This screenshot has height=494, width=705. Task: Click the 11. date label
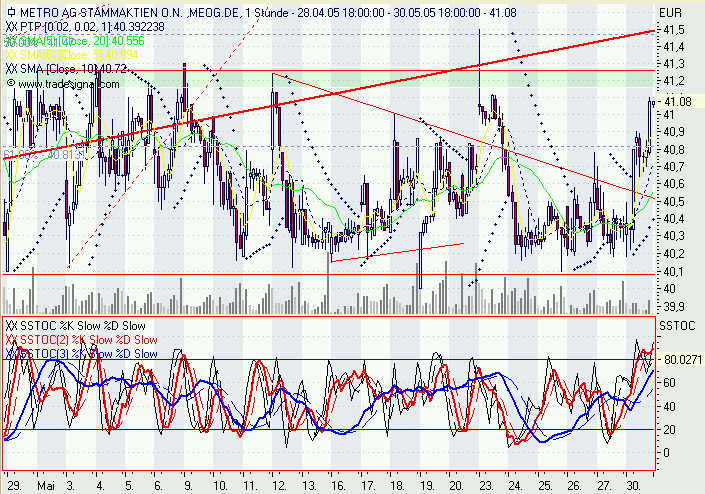[x=249, y=486]
